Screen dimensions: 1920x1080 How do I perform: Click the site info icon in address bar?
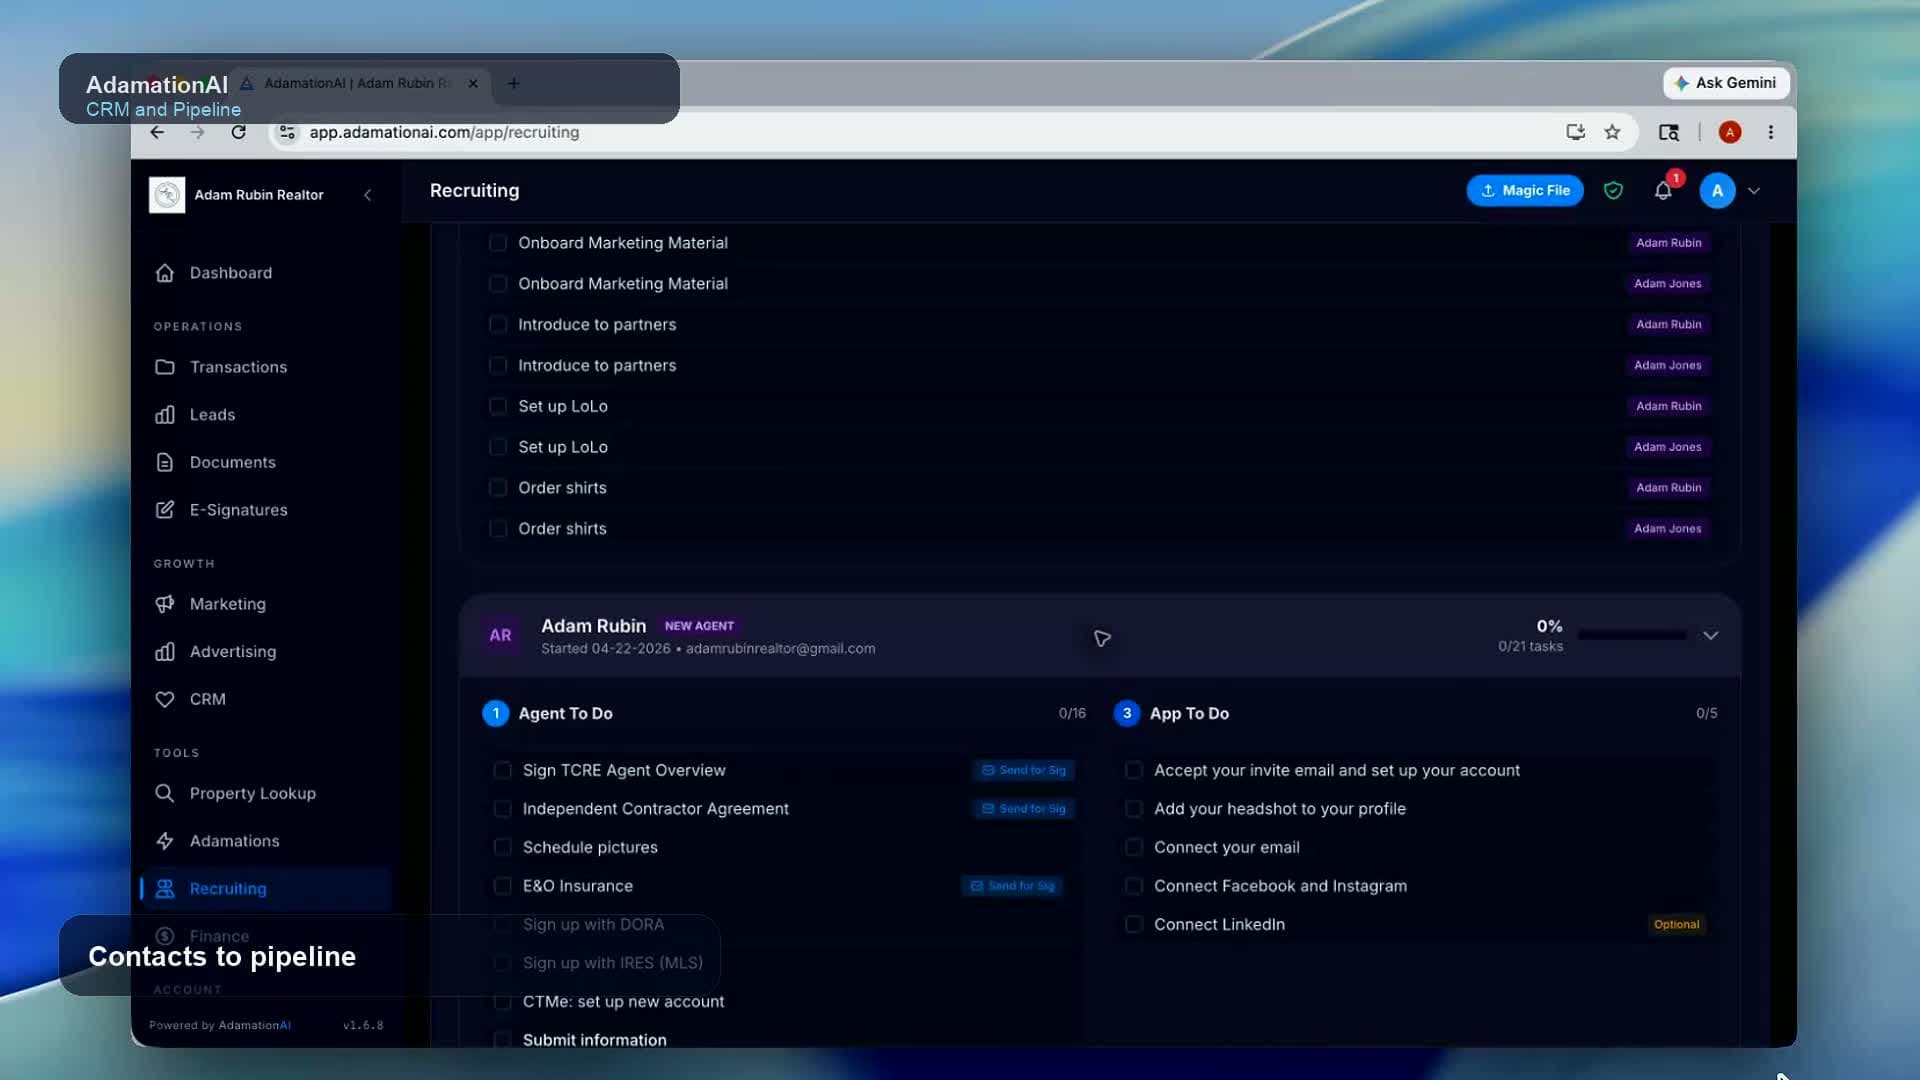(287, 132)
